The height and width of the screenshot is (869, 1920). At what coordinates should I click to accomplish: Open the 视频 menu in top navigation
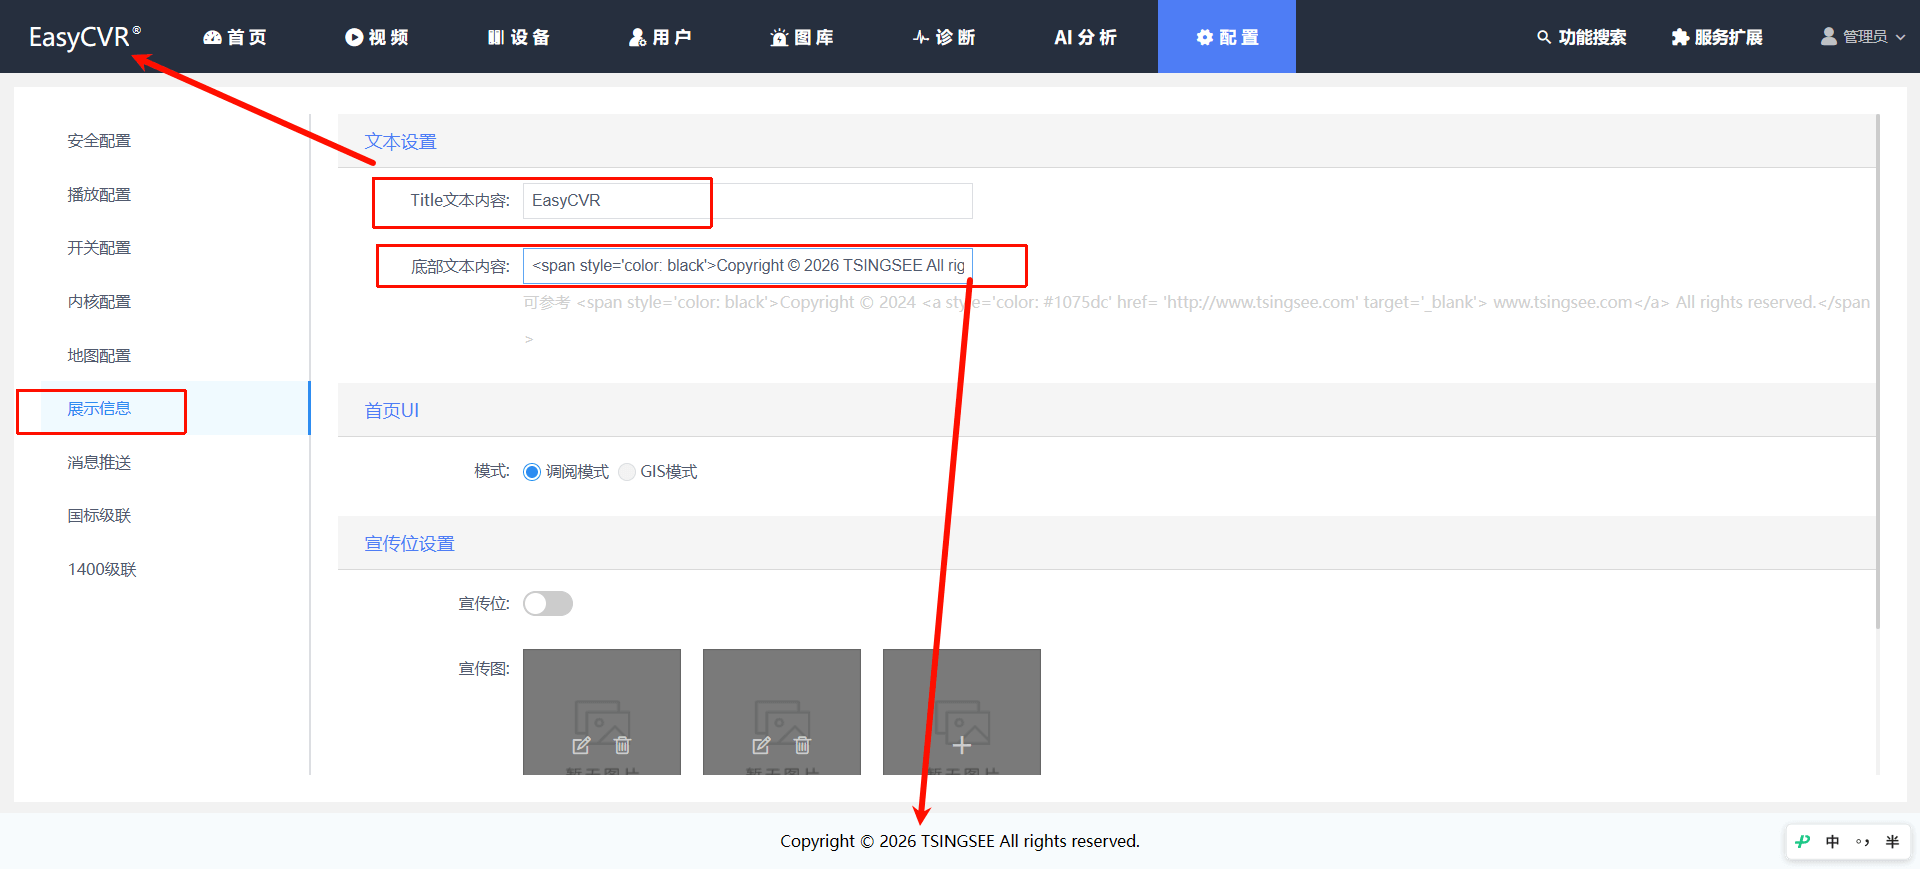(x=377, y=37)
